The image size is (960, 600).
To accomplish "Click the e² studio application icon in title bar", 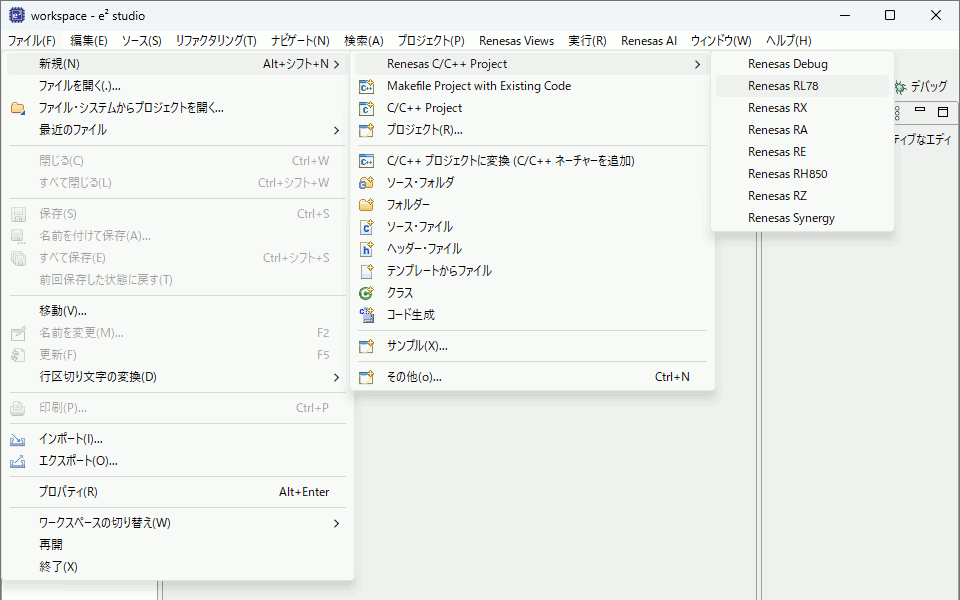I will pyautogui.click(x=17, y=15).
